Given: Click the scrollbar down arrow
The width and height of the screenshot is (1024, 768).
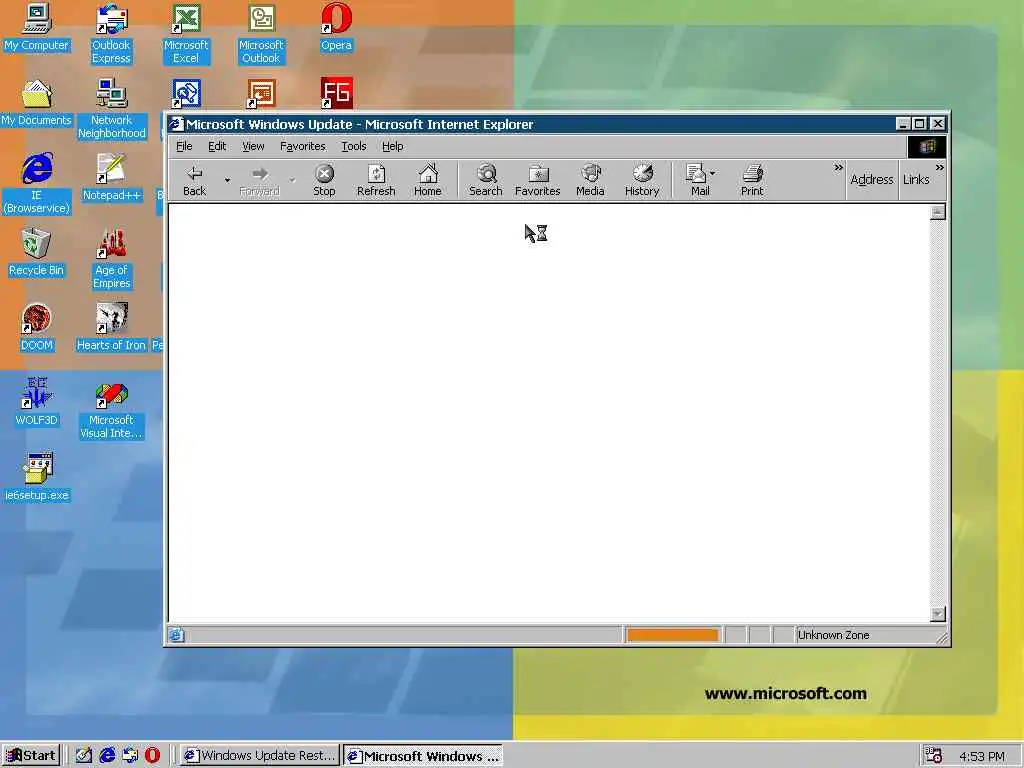Looking at the screenshot, I should point(938,614).
